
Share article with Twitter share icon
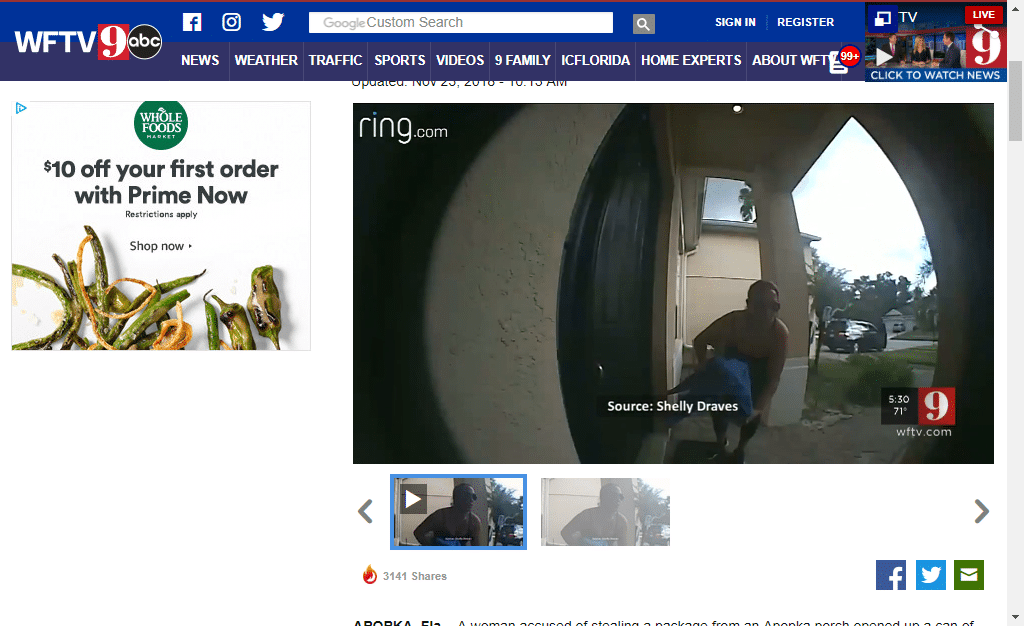tap(930, 575)
